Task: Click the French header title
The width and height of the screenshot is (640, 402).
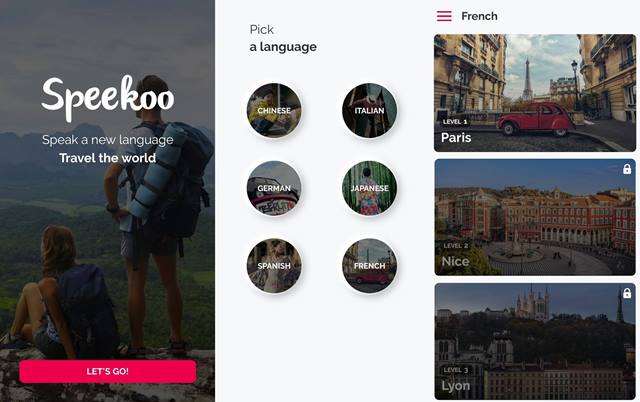Action: coord(479,16)
